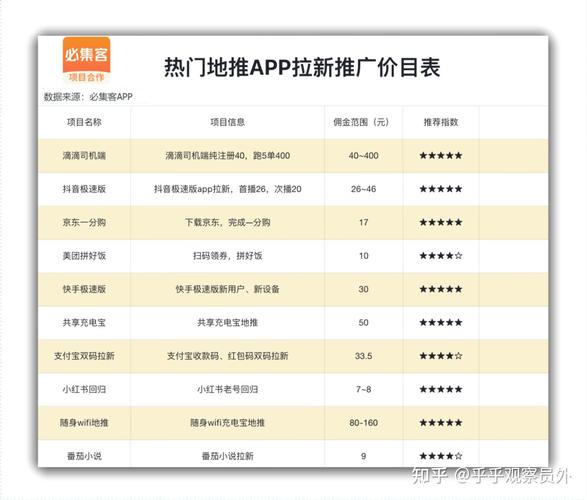
Task: Click the star rating in 京东一分购 row
Action: coord(441,222)
